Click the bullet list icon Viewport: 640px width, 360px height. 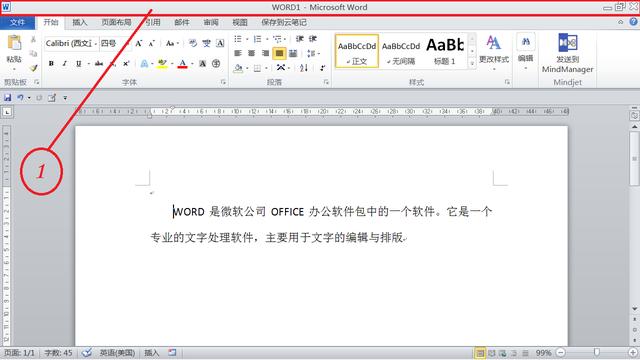[238, 39]
